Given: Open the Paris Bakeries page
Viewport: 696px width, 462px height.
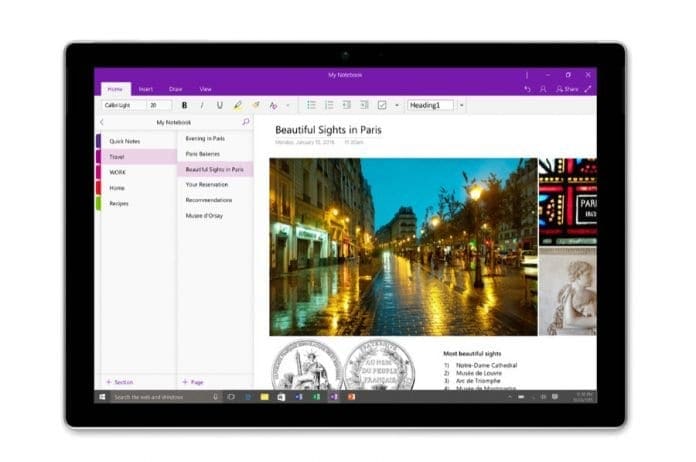Looking at the screenshot, I should point(215,154).
